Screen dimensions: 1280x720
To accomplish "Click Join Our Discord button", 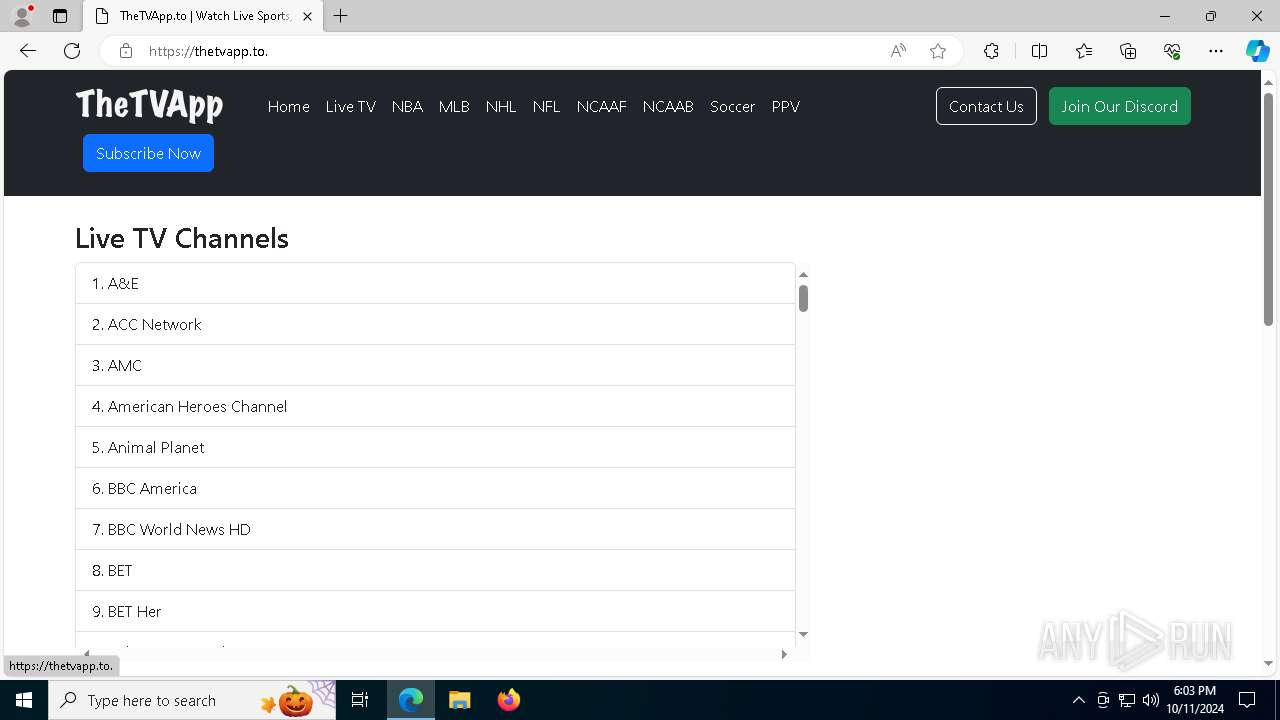I will (x=1119, y=106).
